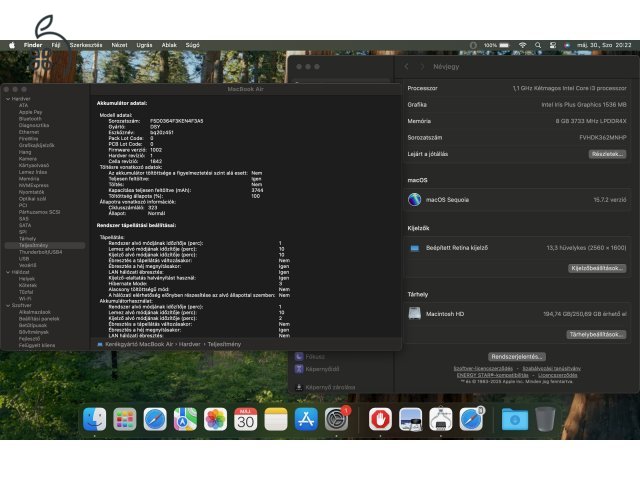Click the Siri icon in menu bar
This screenshot has width=640, height=480.
567,45
